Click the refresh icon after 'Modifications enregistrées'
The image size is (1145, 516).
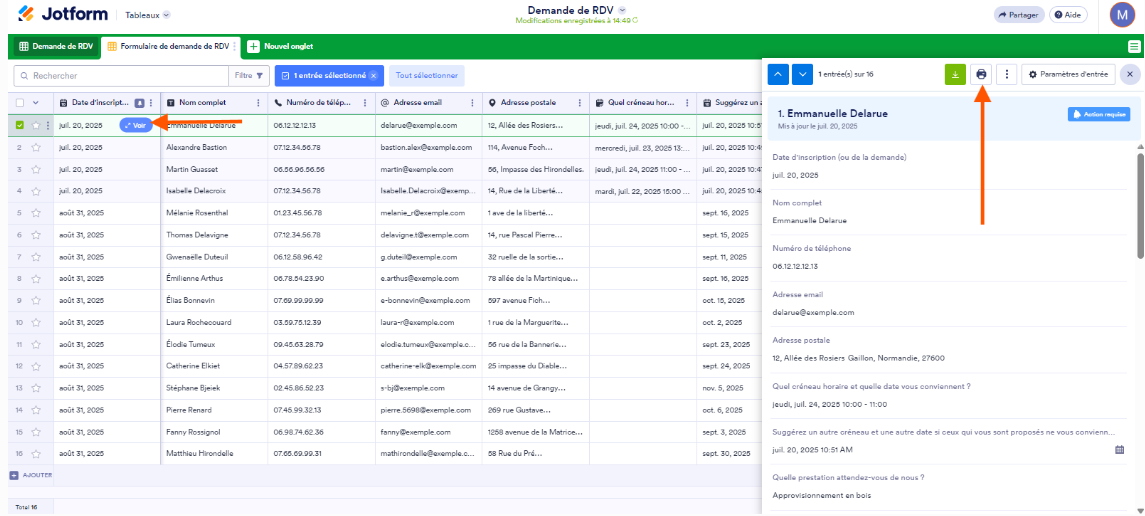pos(635,20)
